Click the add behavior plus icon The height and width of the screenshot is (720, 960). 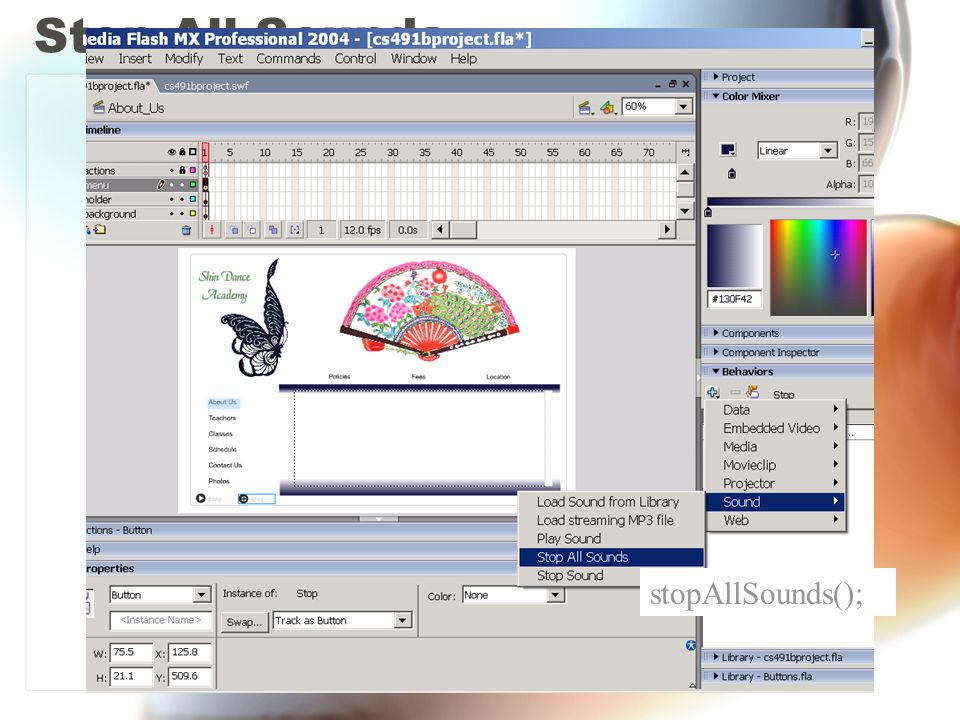[713, 392]
